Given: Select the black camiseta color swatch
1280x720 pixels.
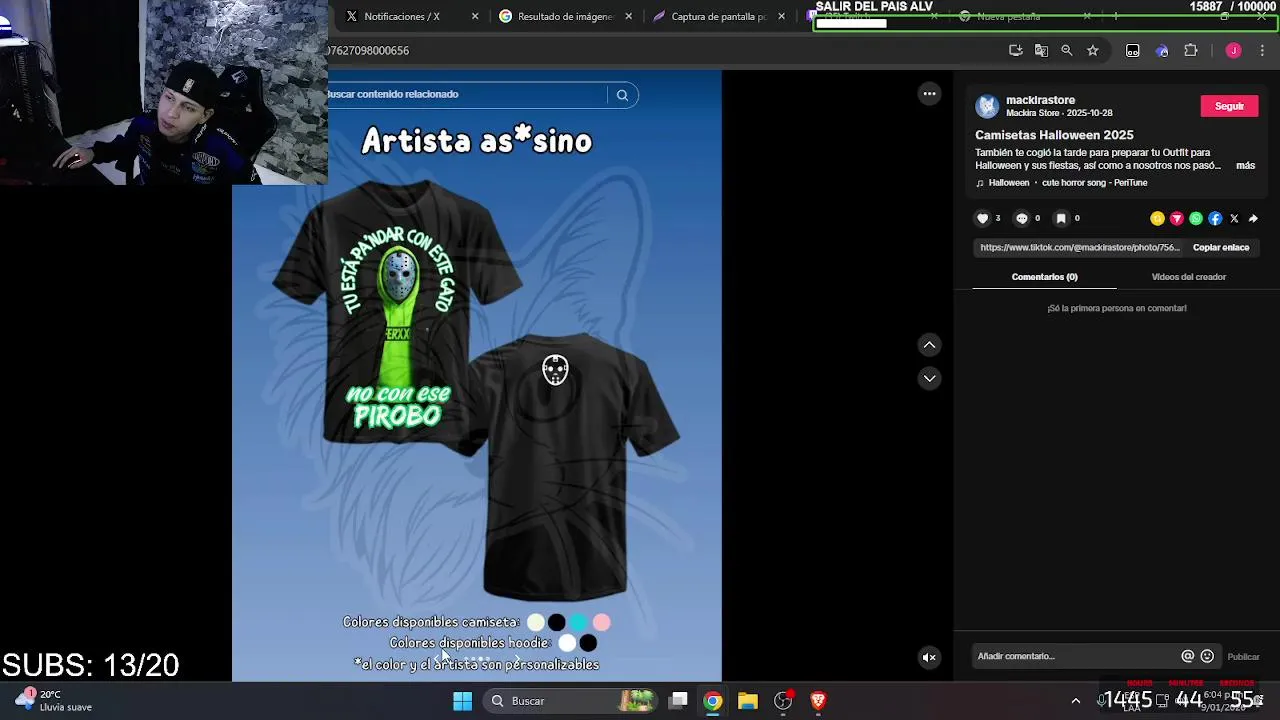Looking at the screenshot, I should (557, 623).
